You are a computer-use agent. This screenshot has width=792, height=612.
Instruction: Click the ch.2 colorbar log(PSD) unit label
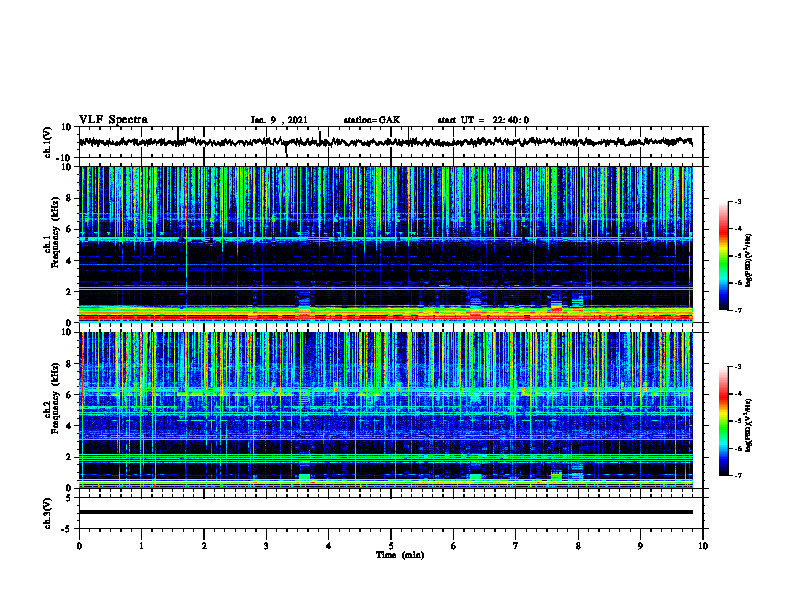click(749, 425)
